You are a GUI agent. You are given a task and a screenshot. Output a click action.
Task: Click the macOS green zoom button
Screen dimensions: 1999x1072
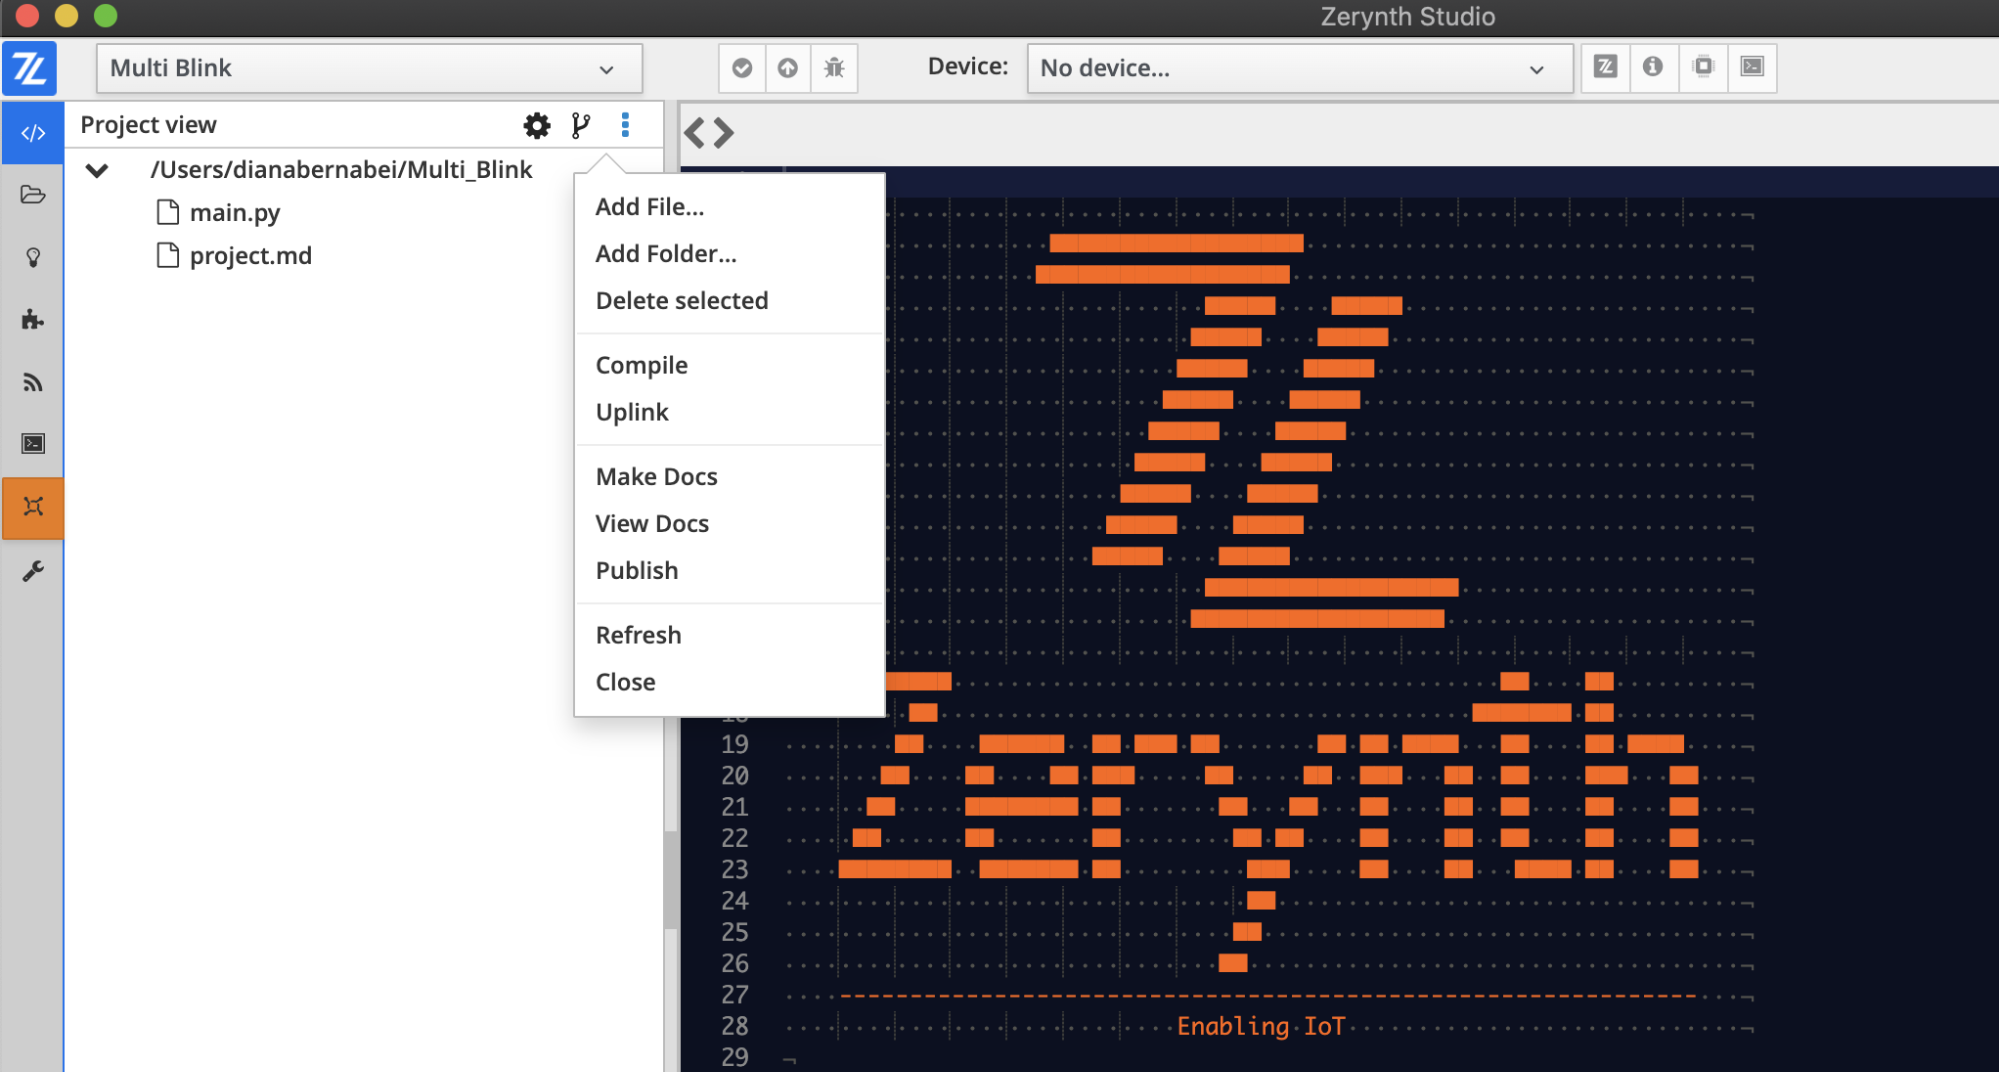[106, 15]
